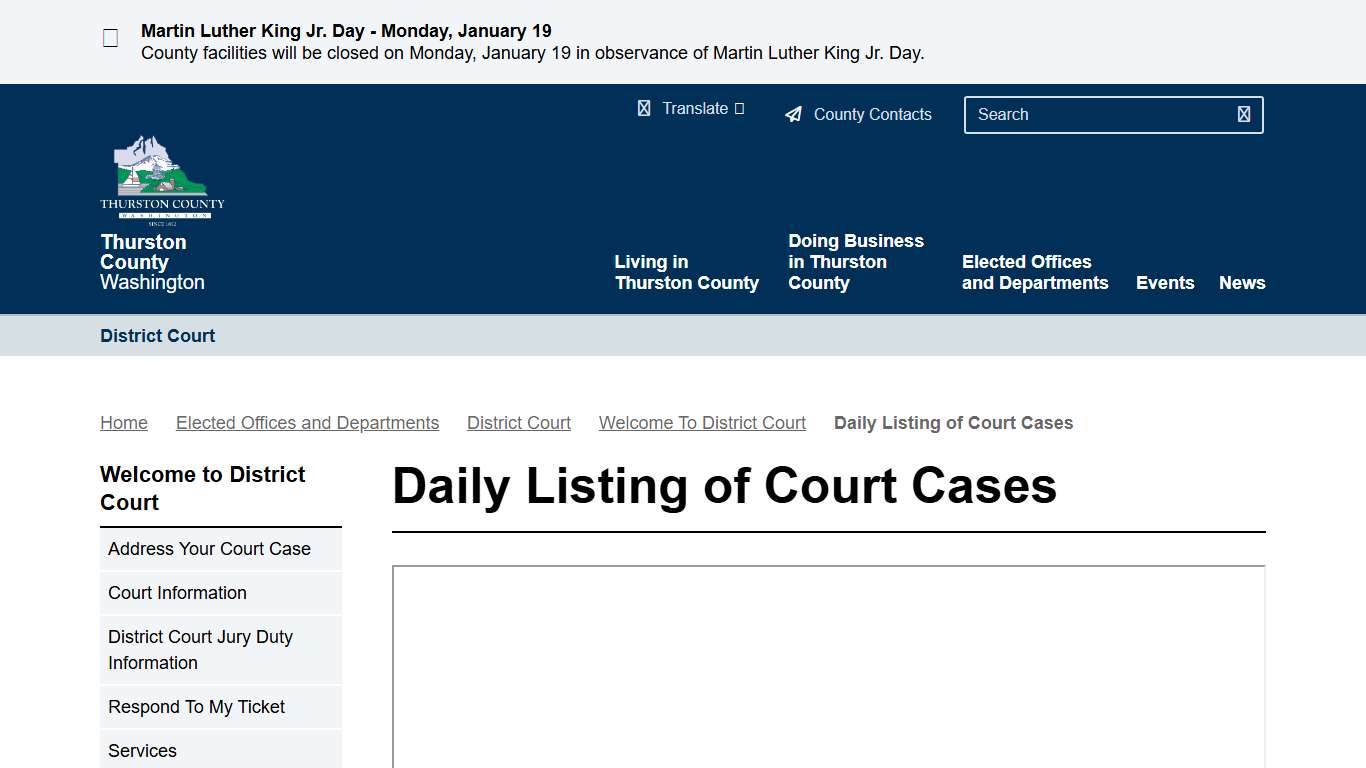
Task: Click the Home breadcrumb link
Action: tap(123, 422)
